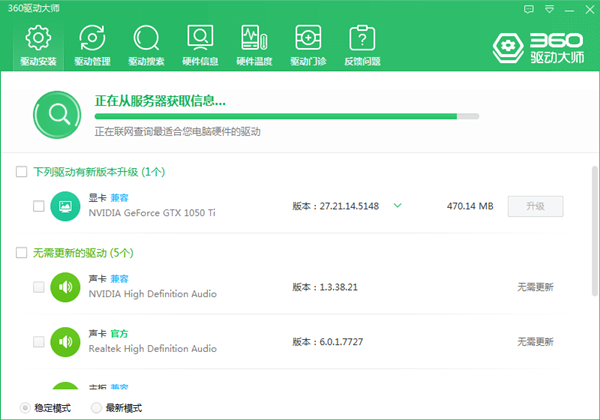Select all drivers under 下列驱动有新版本升级
This screenshot has width=600, height=420.
point(21,172)
